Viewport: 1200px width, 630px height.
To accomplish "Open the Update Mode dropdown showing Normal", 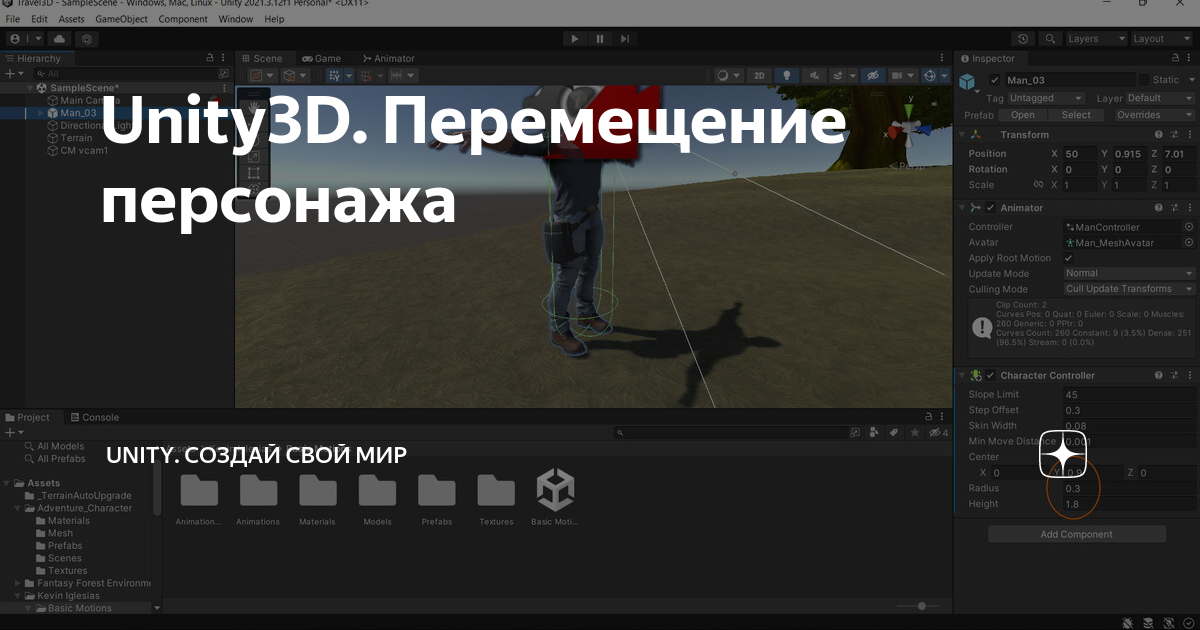I will 1126,273.
